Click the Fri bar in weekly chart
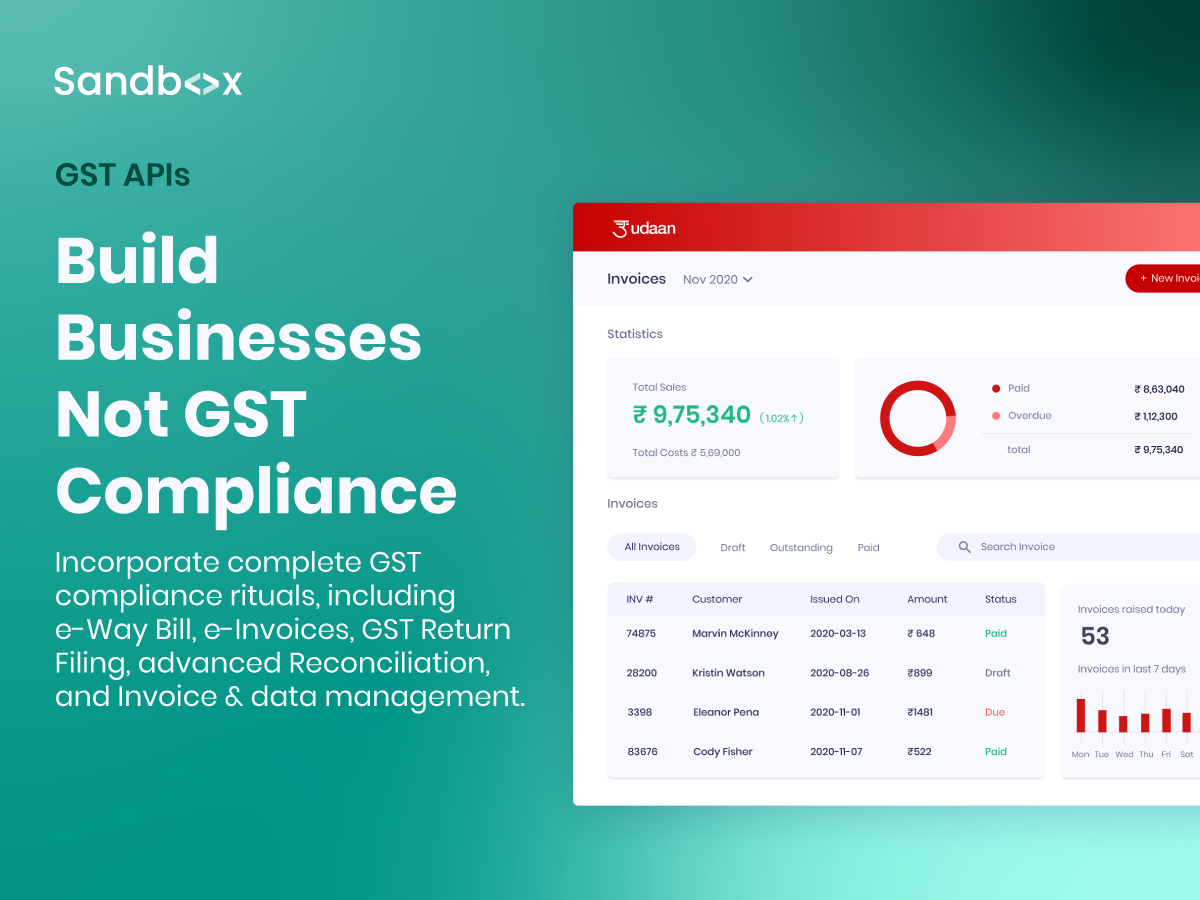 (1166, 720)
